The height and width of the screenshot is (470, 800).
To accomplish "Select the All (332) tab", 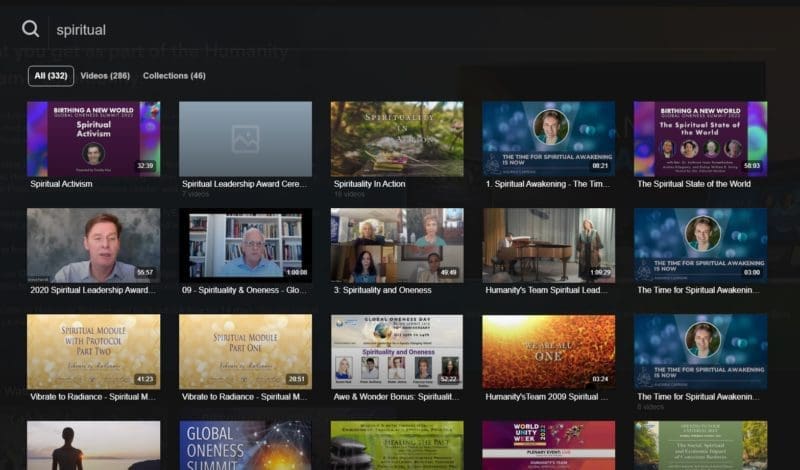I will (x=51, y=76).
